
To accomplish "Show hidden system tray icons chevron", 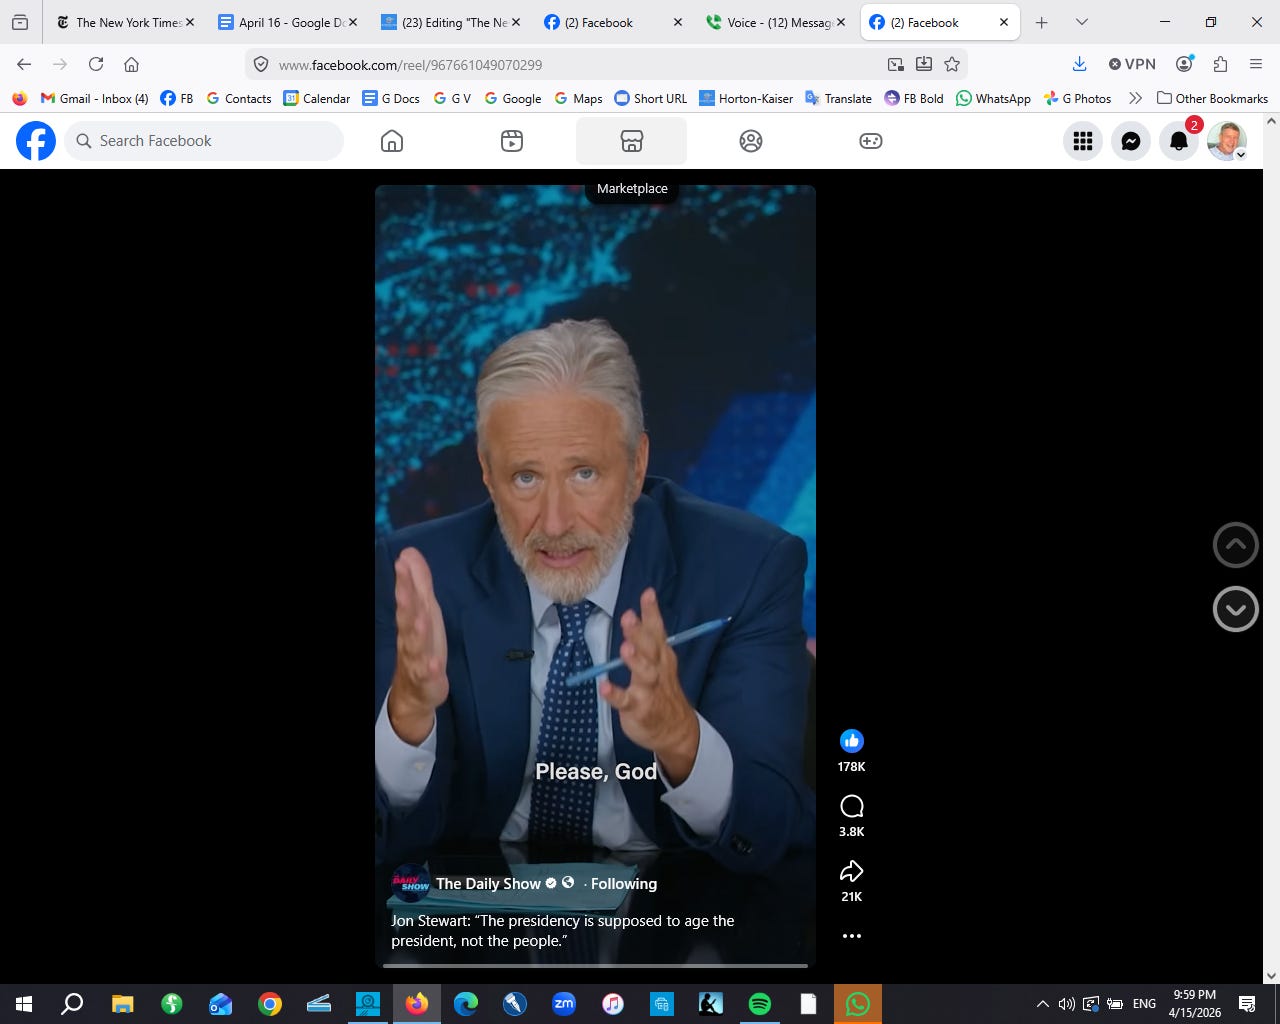I will 1042,1004.
